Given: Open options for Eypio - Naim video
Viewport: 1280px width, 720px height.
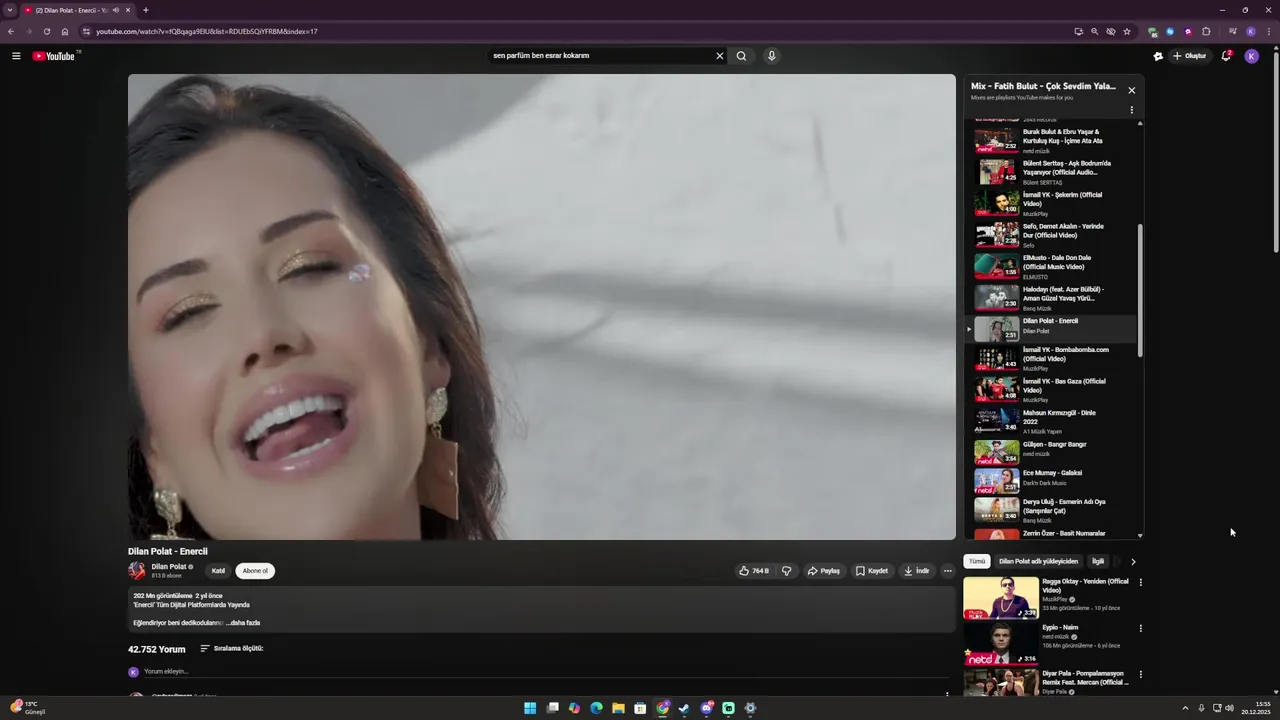Looking at the screenshot, I should pyautogui.click(x=1141, y=628).
